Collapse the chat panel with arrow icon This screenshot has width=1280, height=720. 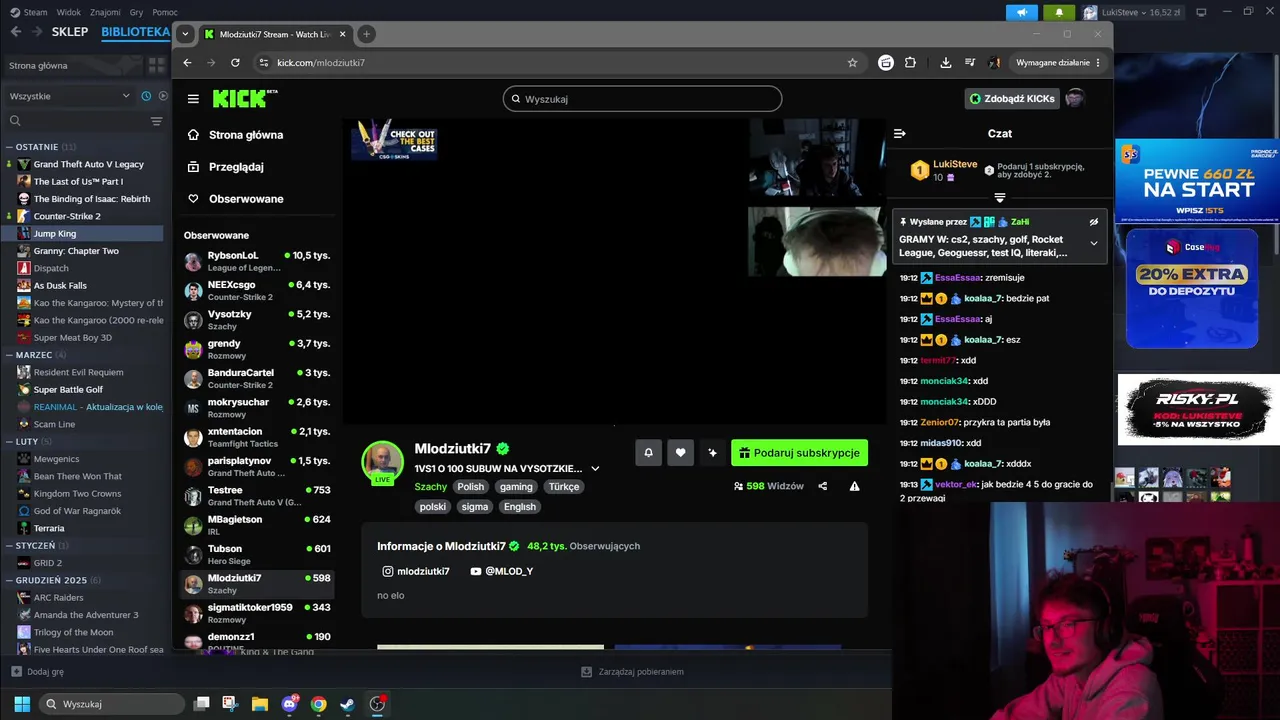pyautogui.click(x=899, y=133)
